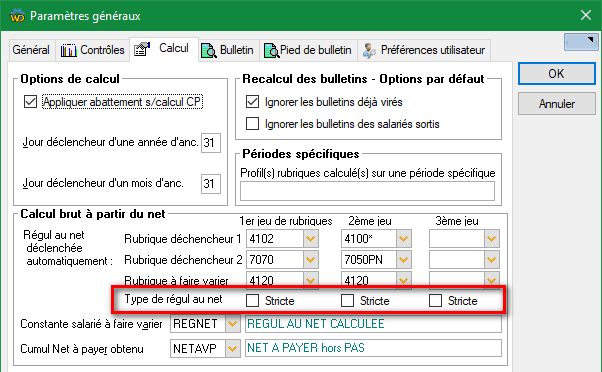The height and width of the screenshot is (372, 602).
Task: Open dropdown of Rubrique déclencheur 1 value 4102
Action: coord(311,239)
